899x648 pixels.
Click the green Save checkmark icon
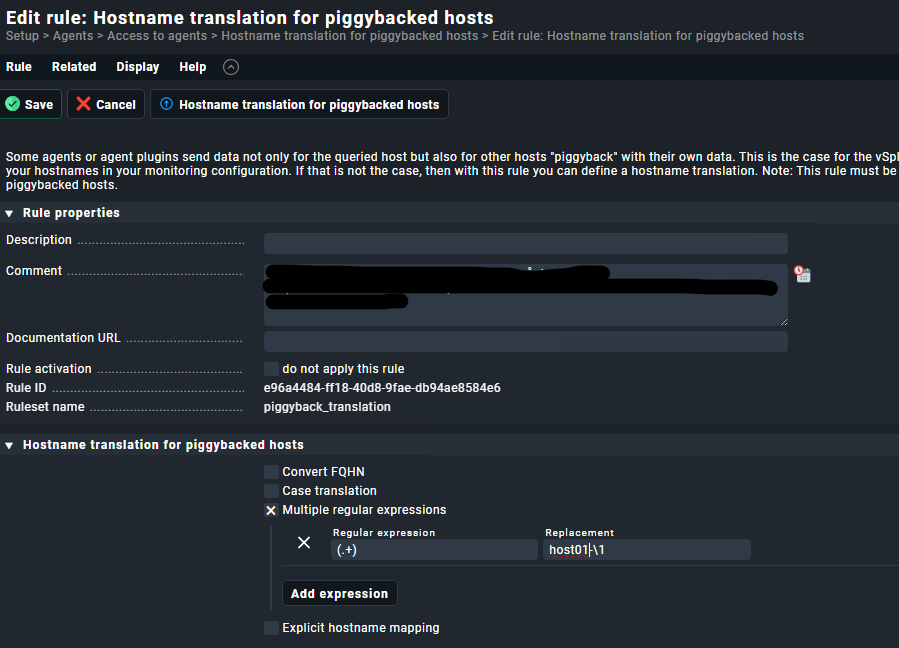tap(13, 104)
